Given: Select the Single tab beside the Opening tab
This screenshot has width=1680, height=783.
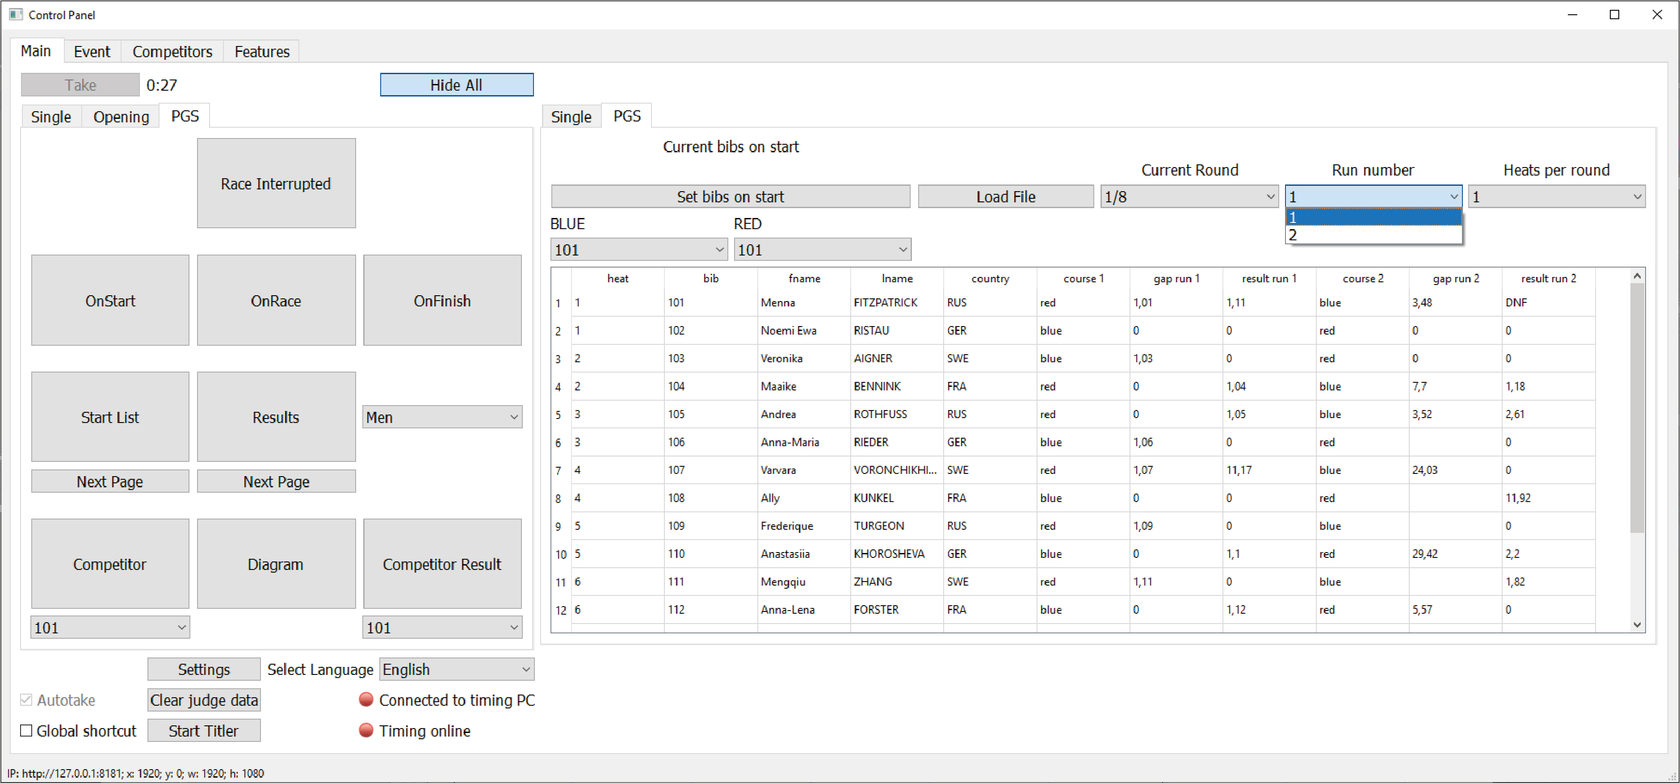Looking at the screenshot, I should tap(51, 117).
